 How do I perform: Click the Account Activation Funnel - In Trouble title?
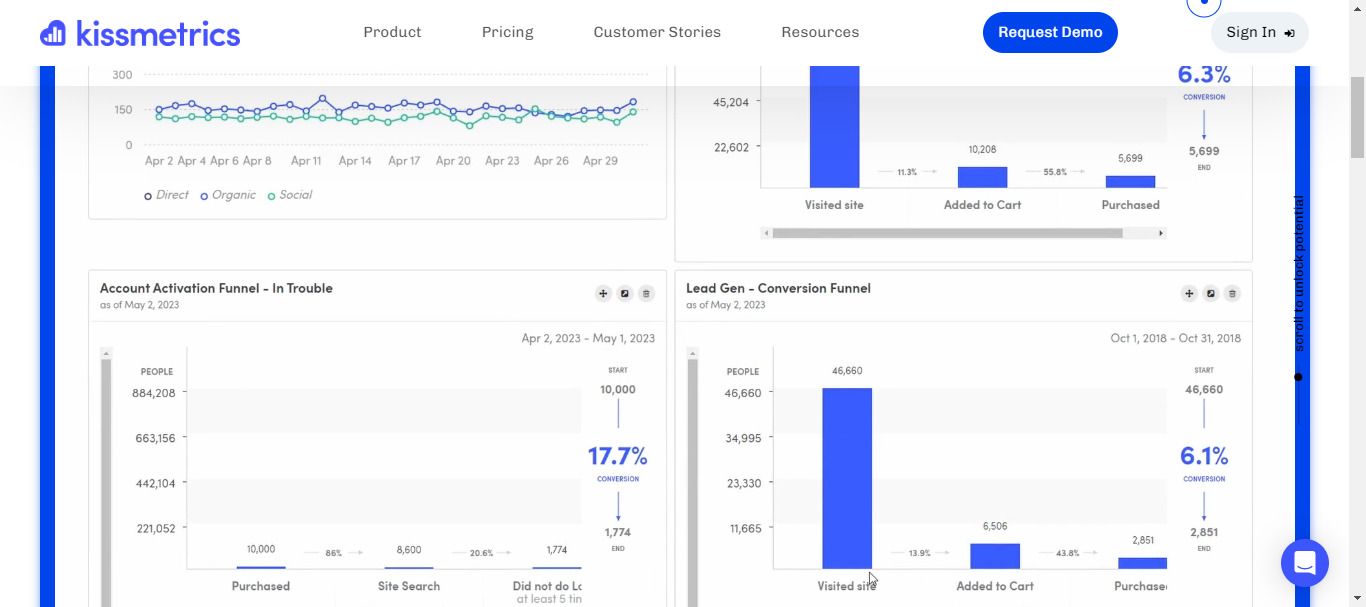point(216,288)
